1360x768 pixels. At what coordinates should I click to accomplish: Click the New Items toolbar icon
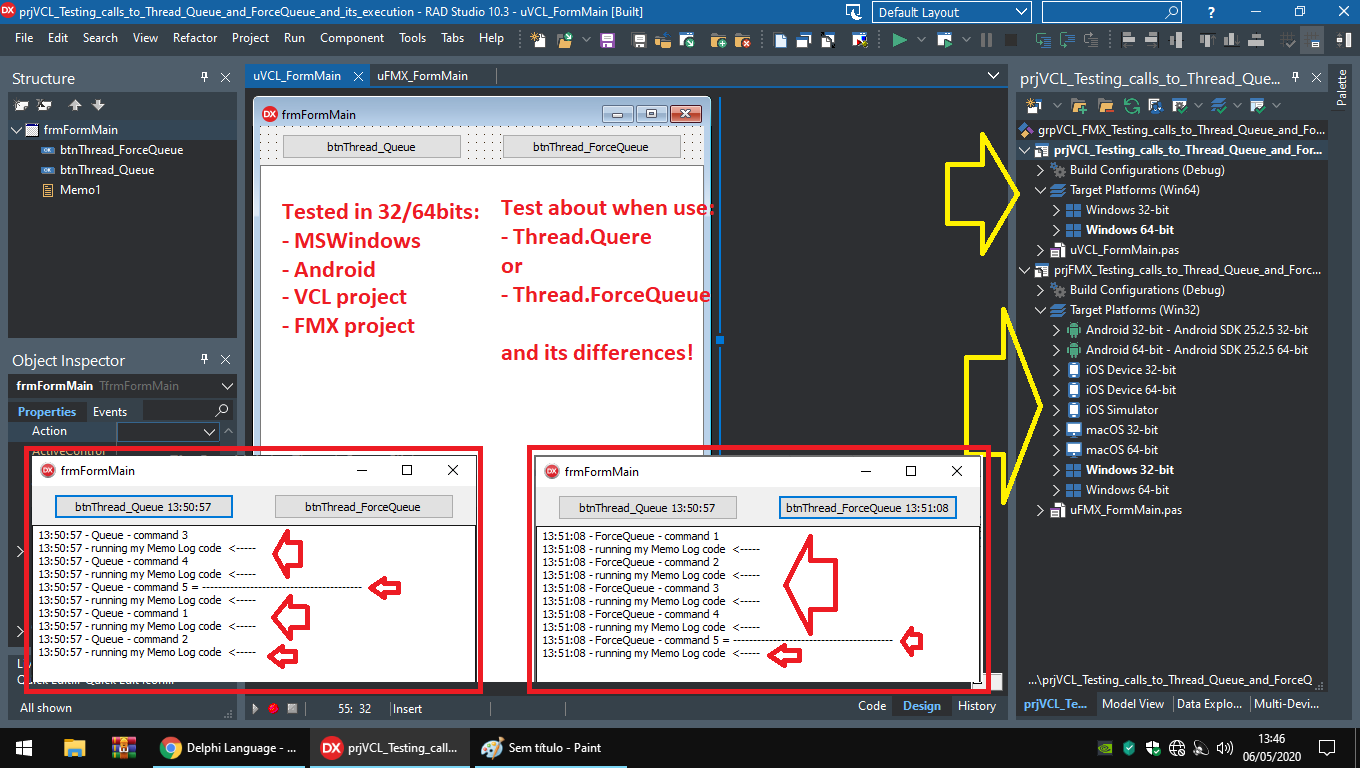tap(538, 40)
